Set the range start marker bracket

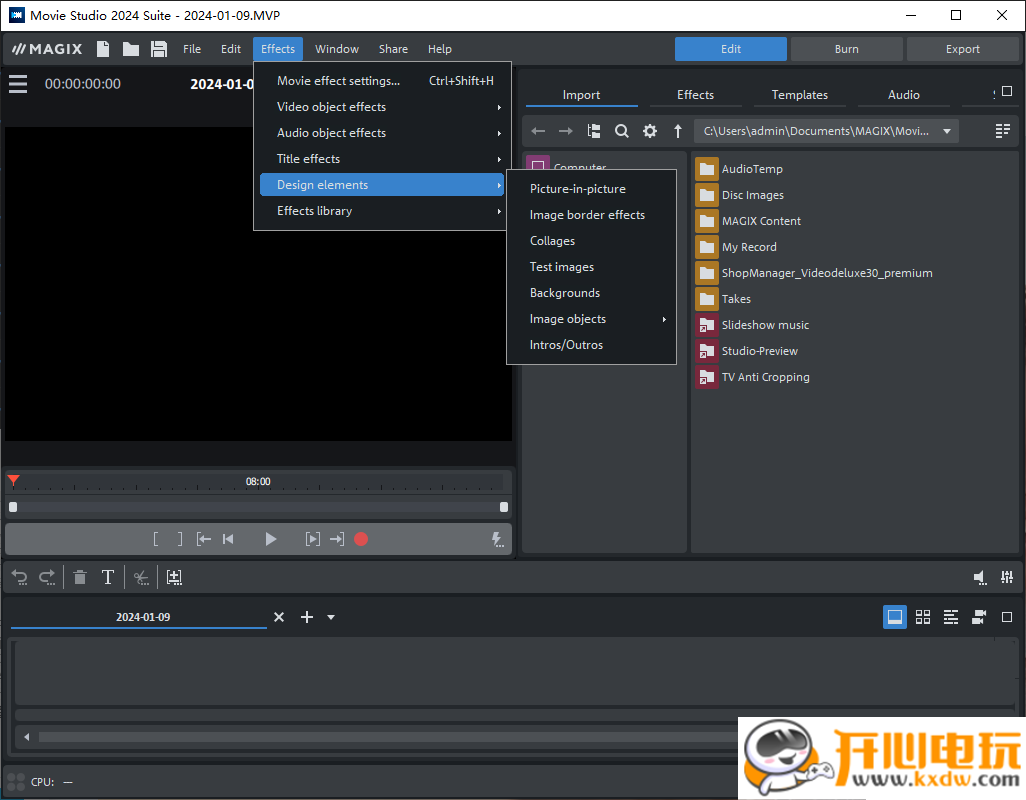(156, 539)
